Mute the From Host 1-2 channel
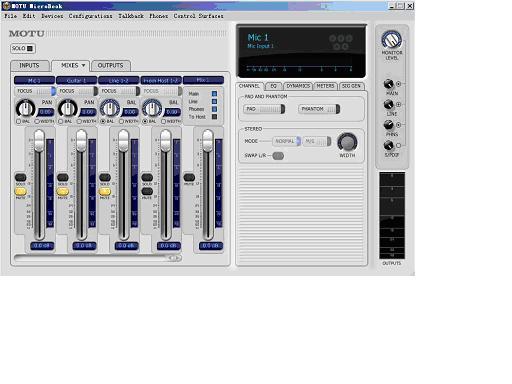Viewport: 512px width, 384px height. [x=147, y=191]
